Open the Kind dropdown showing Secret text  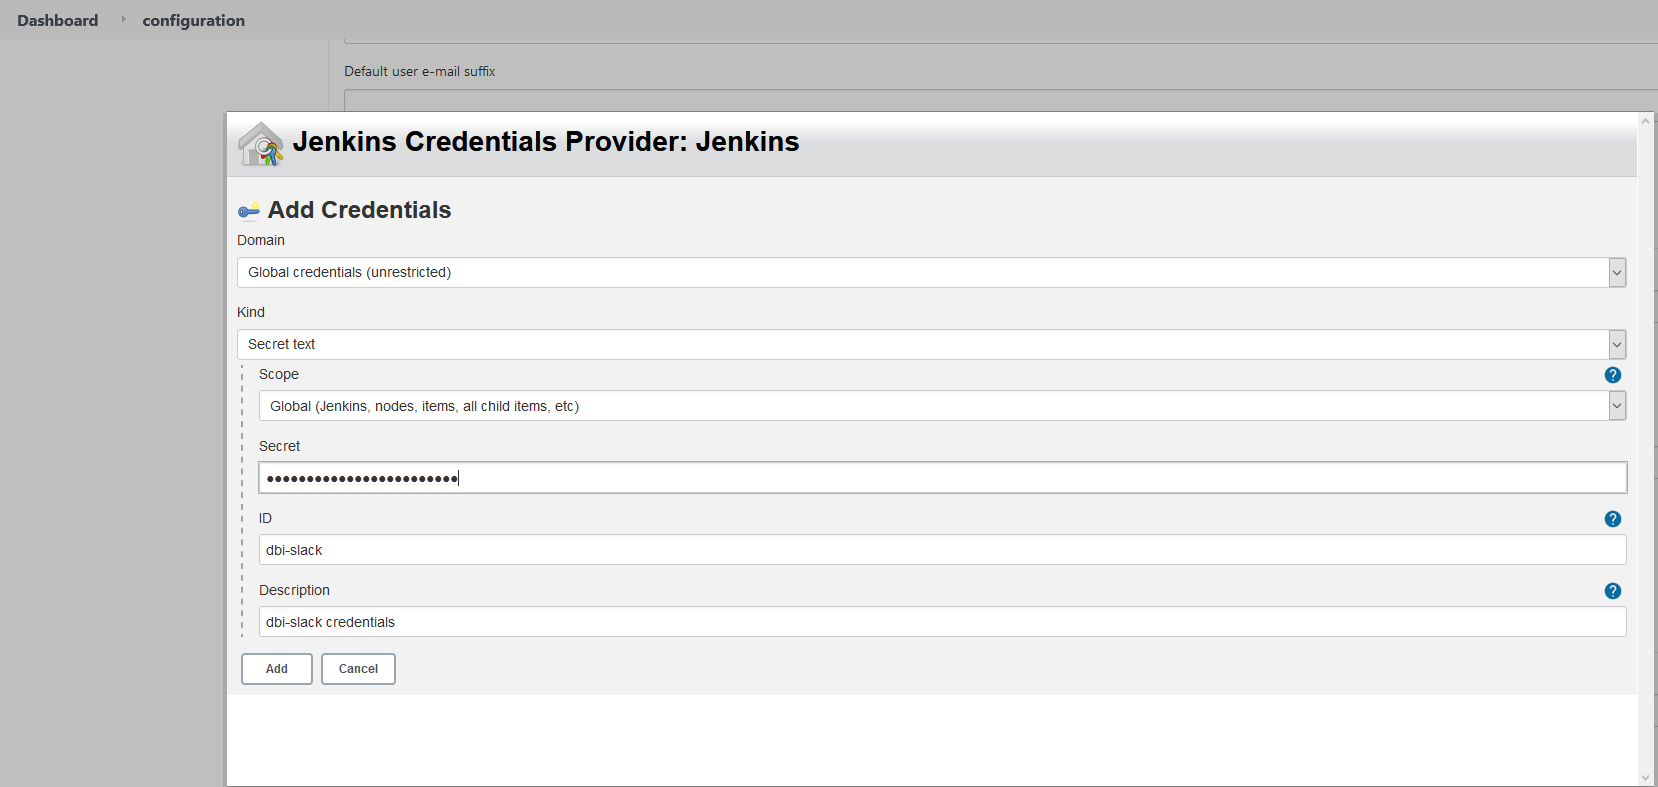click(931, 344)
